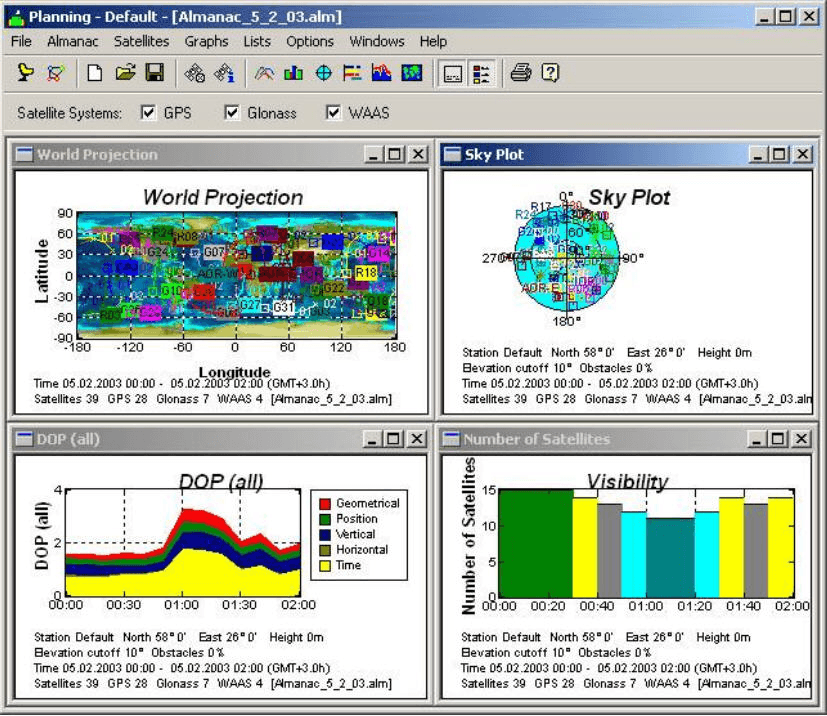The height and width of the screenshot is (716, 827).
Task: Uncheck the GPS satellite system checkbox
Action: click(149, 113)
